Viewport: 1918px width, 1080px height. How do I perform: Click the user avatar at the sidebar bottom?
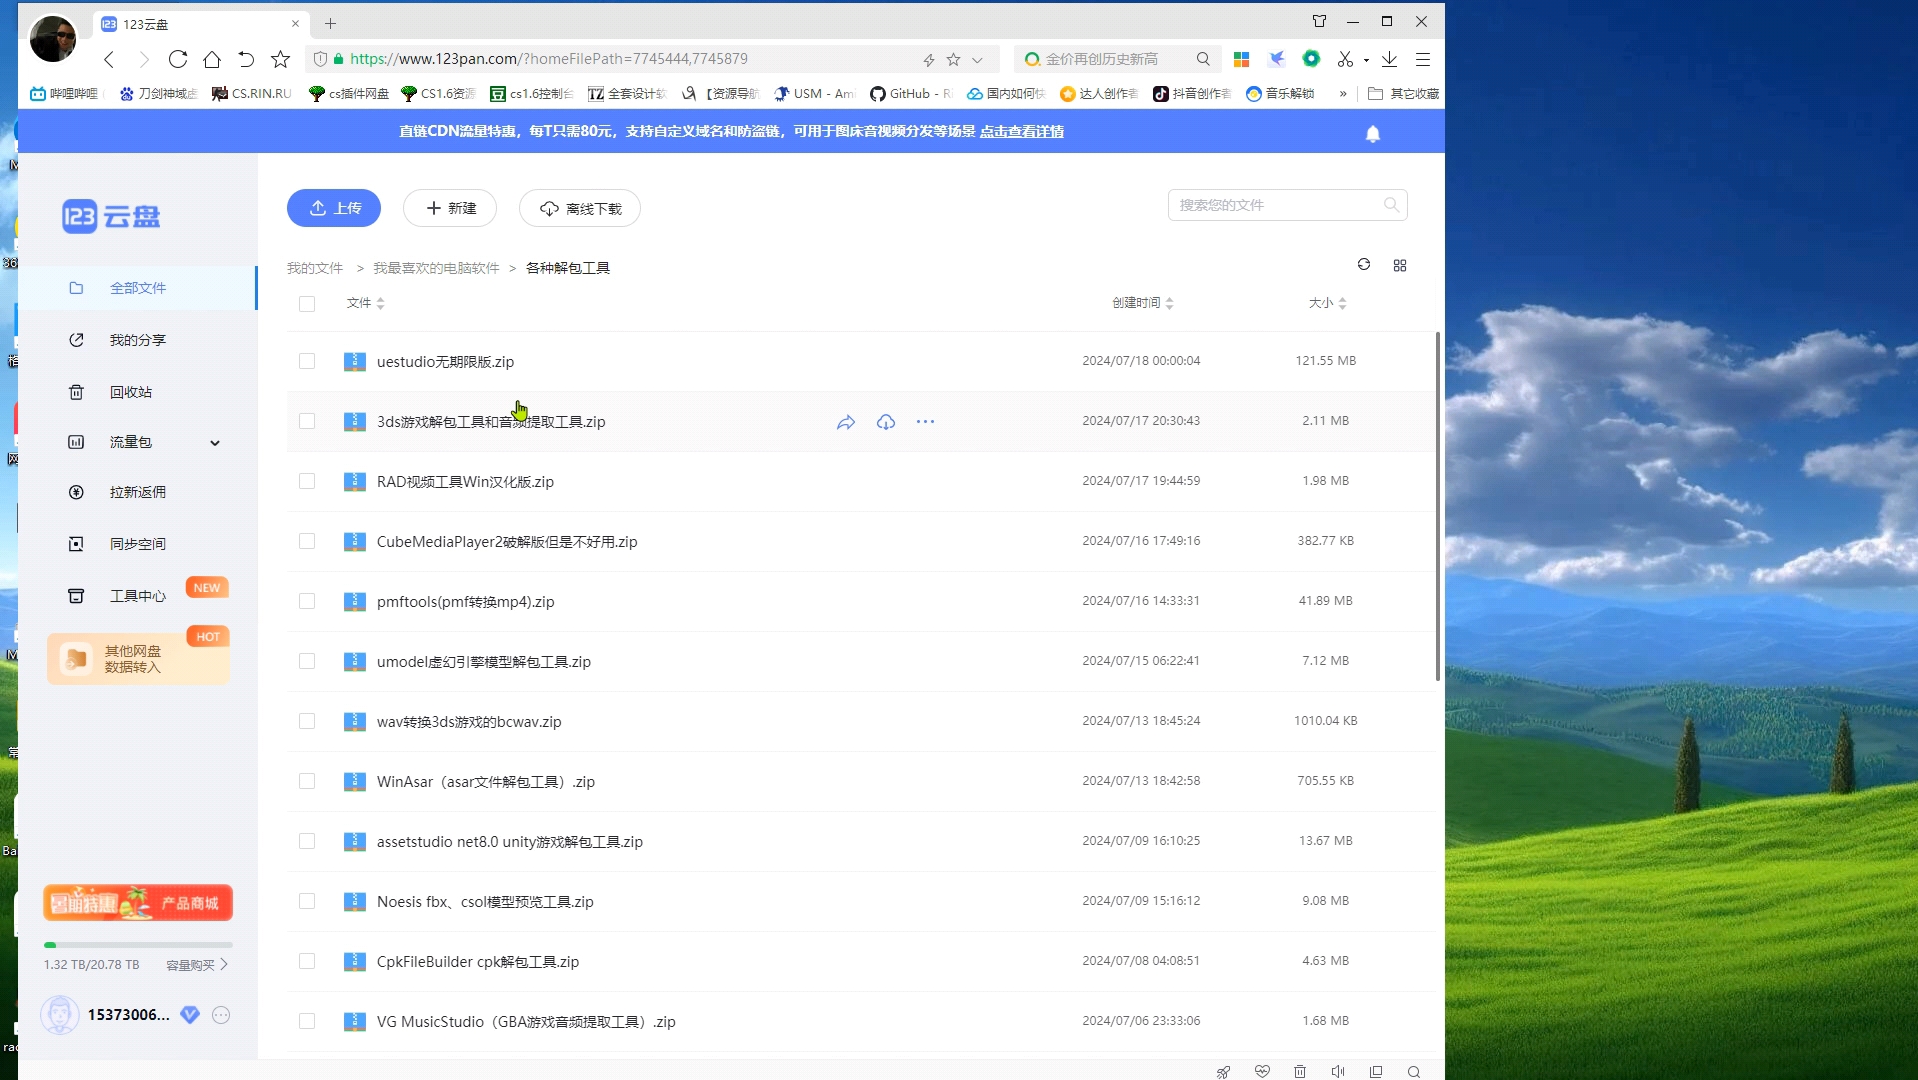point(60,1015)
